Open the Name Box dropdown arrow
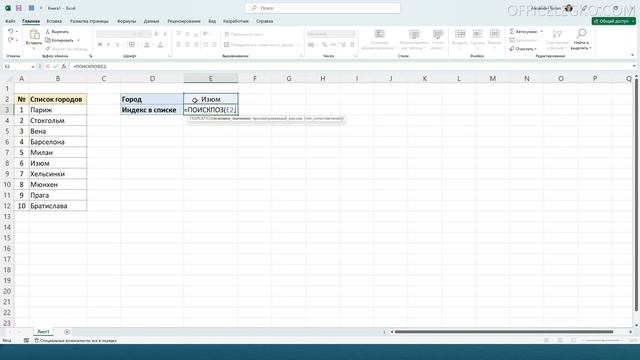The width and height of the screenshot is (640, 360). point(33,67)
